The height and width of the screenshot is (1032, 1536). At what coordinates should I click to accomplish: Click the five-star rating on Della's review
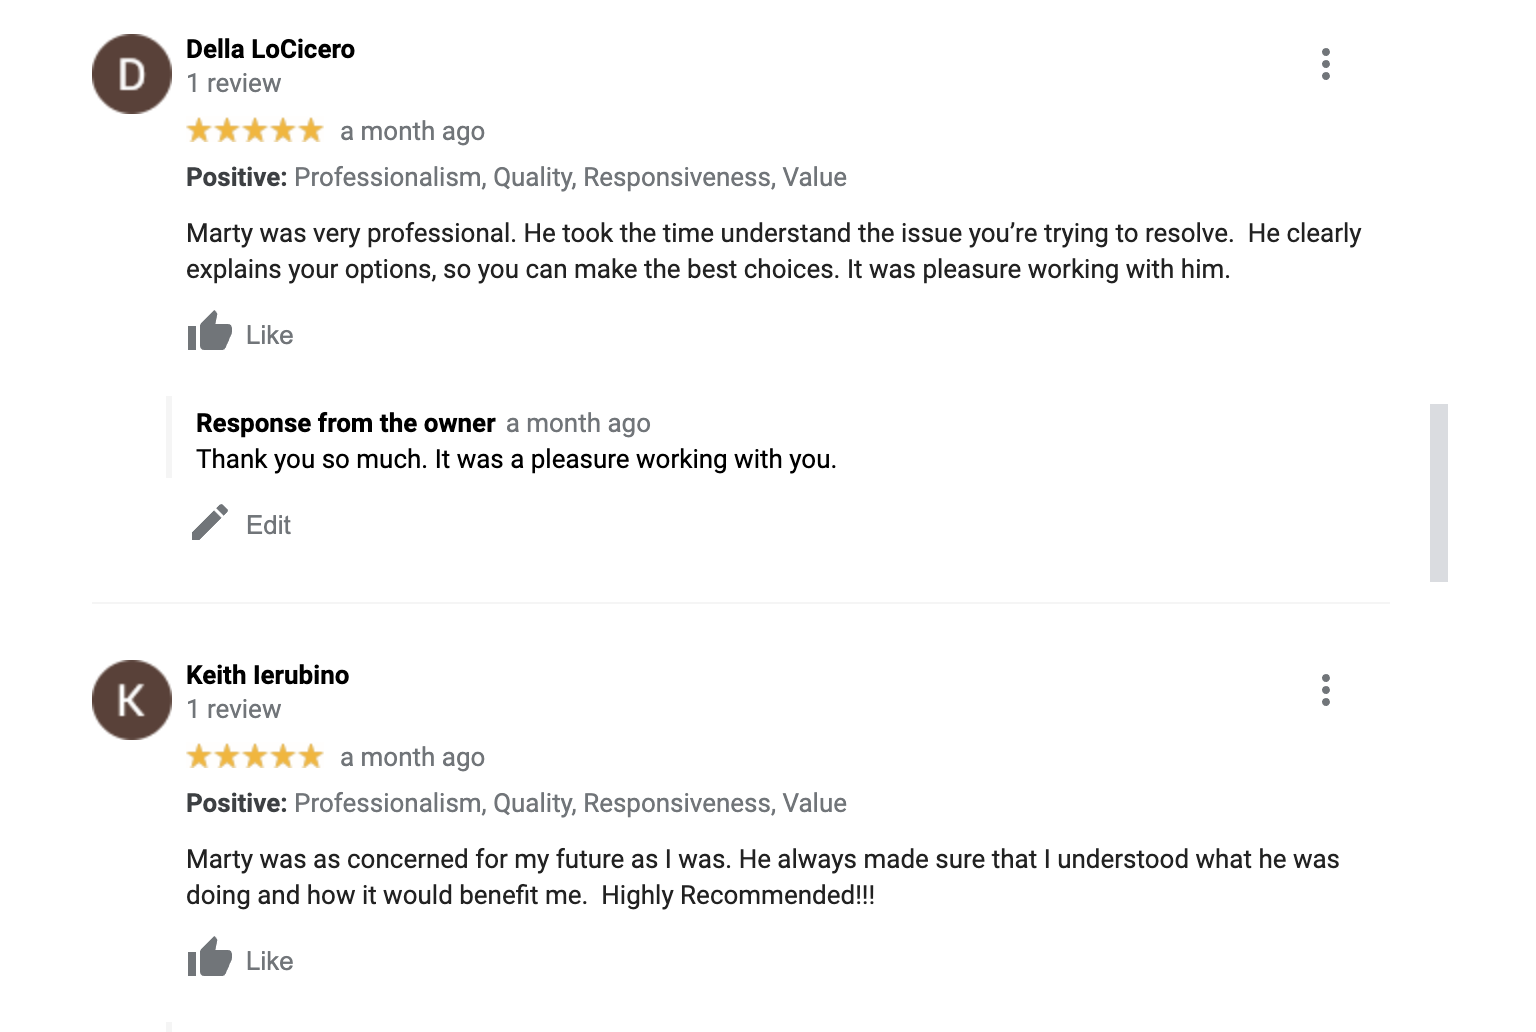[255, 131]
